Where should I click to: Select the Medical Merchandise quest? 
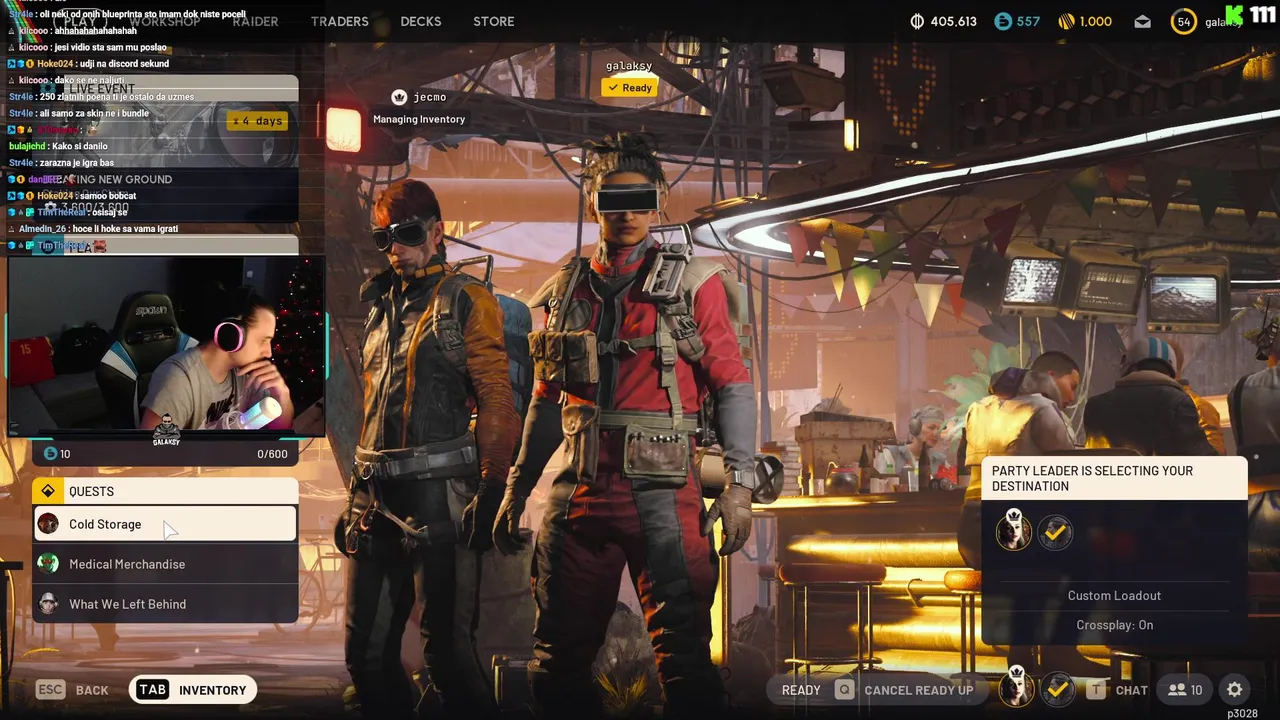click(x=165, y=564)
